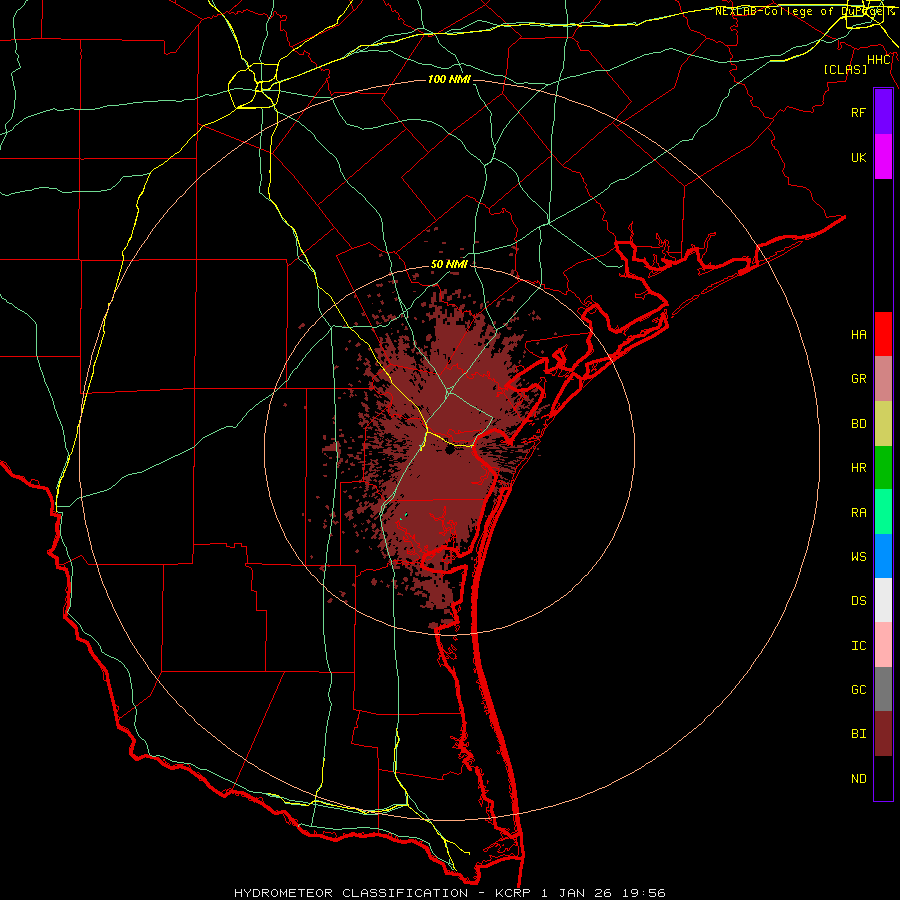Click the radar site black dot at center
This screenshot has width=900, height=900.
click(x=449, y=450)
